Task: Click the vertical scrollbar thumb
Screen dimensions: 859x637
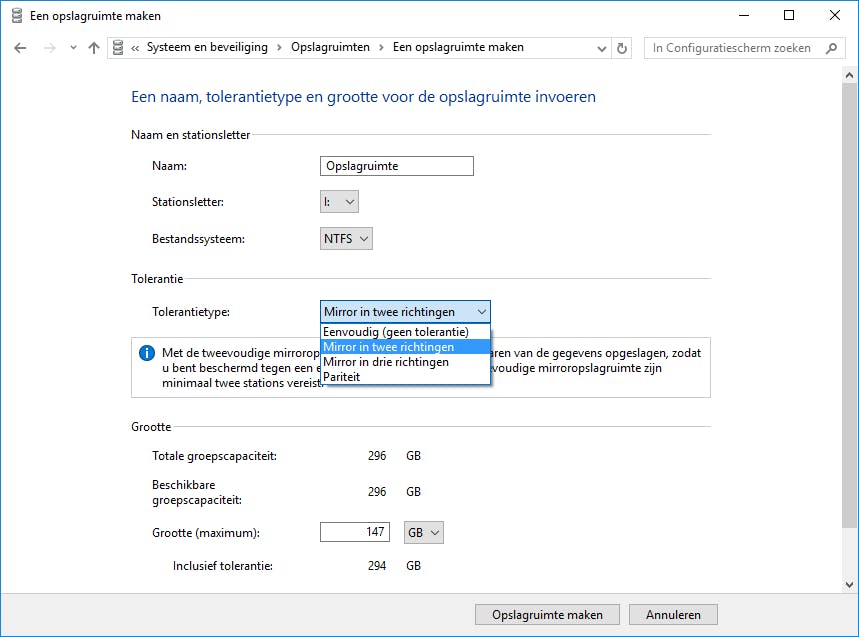Action: point(850,306)
